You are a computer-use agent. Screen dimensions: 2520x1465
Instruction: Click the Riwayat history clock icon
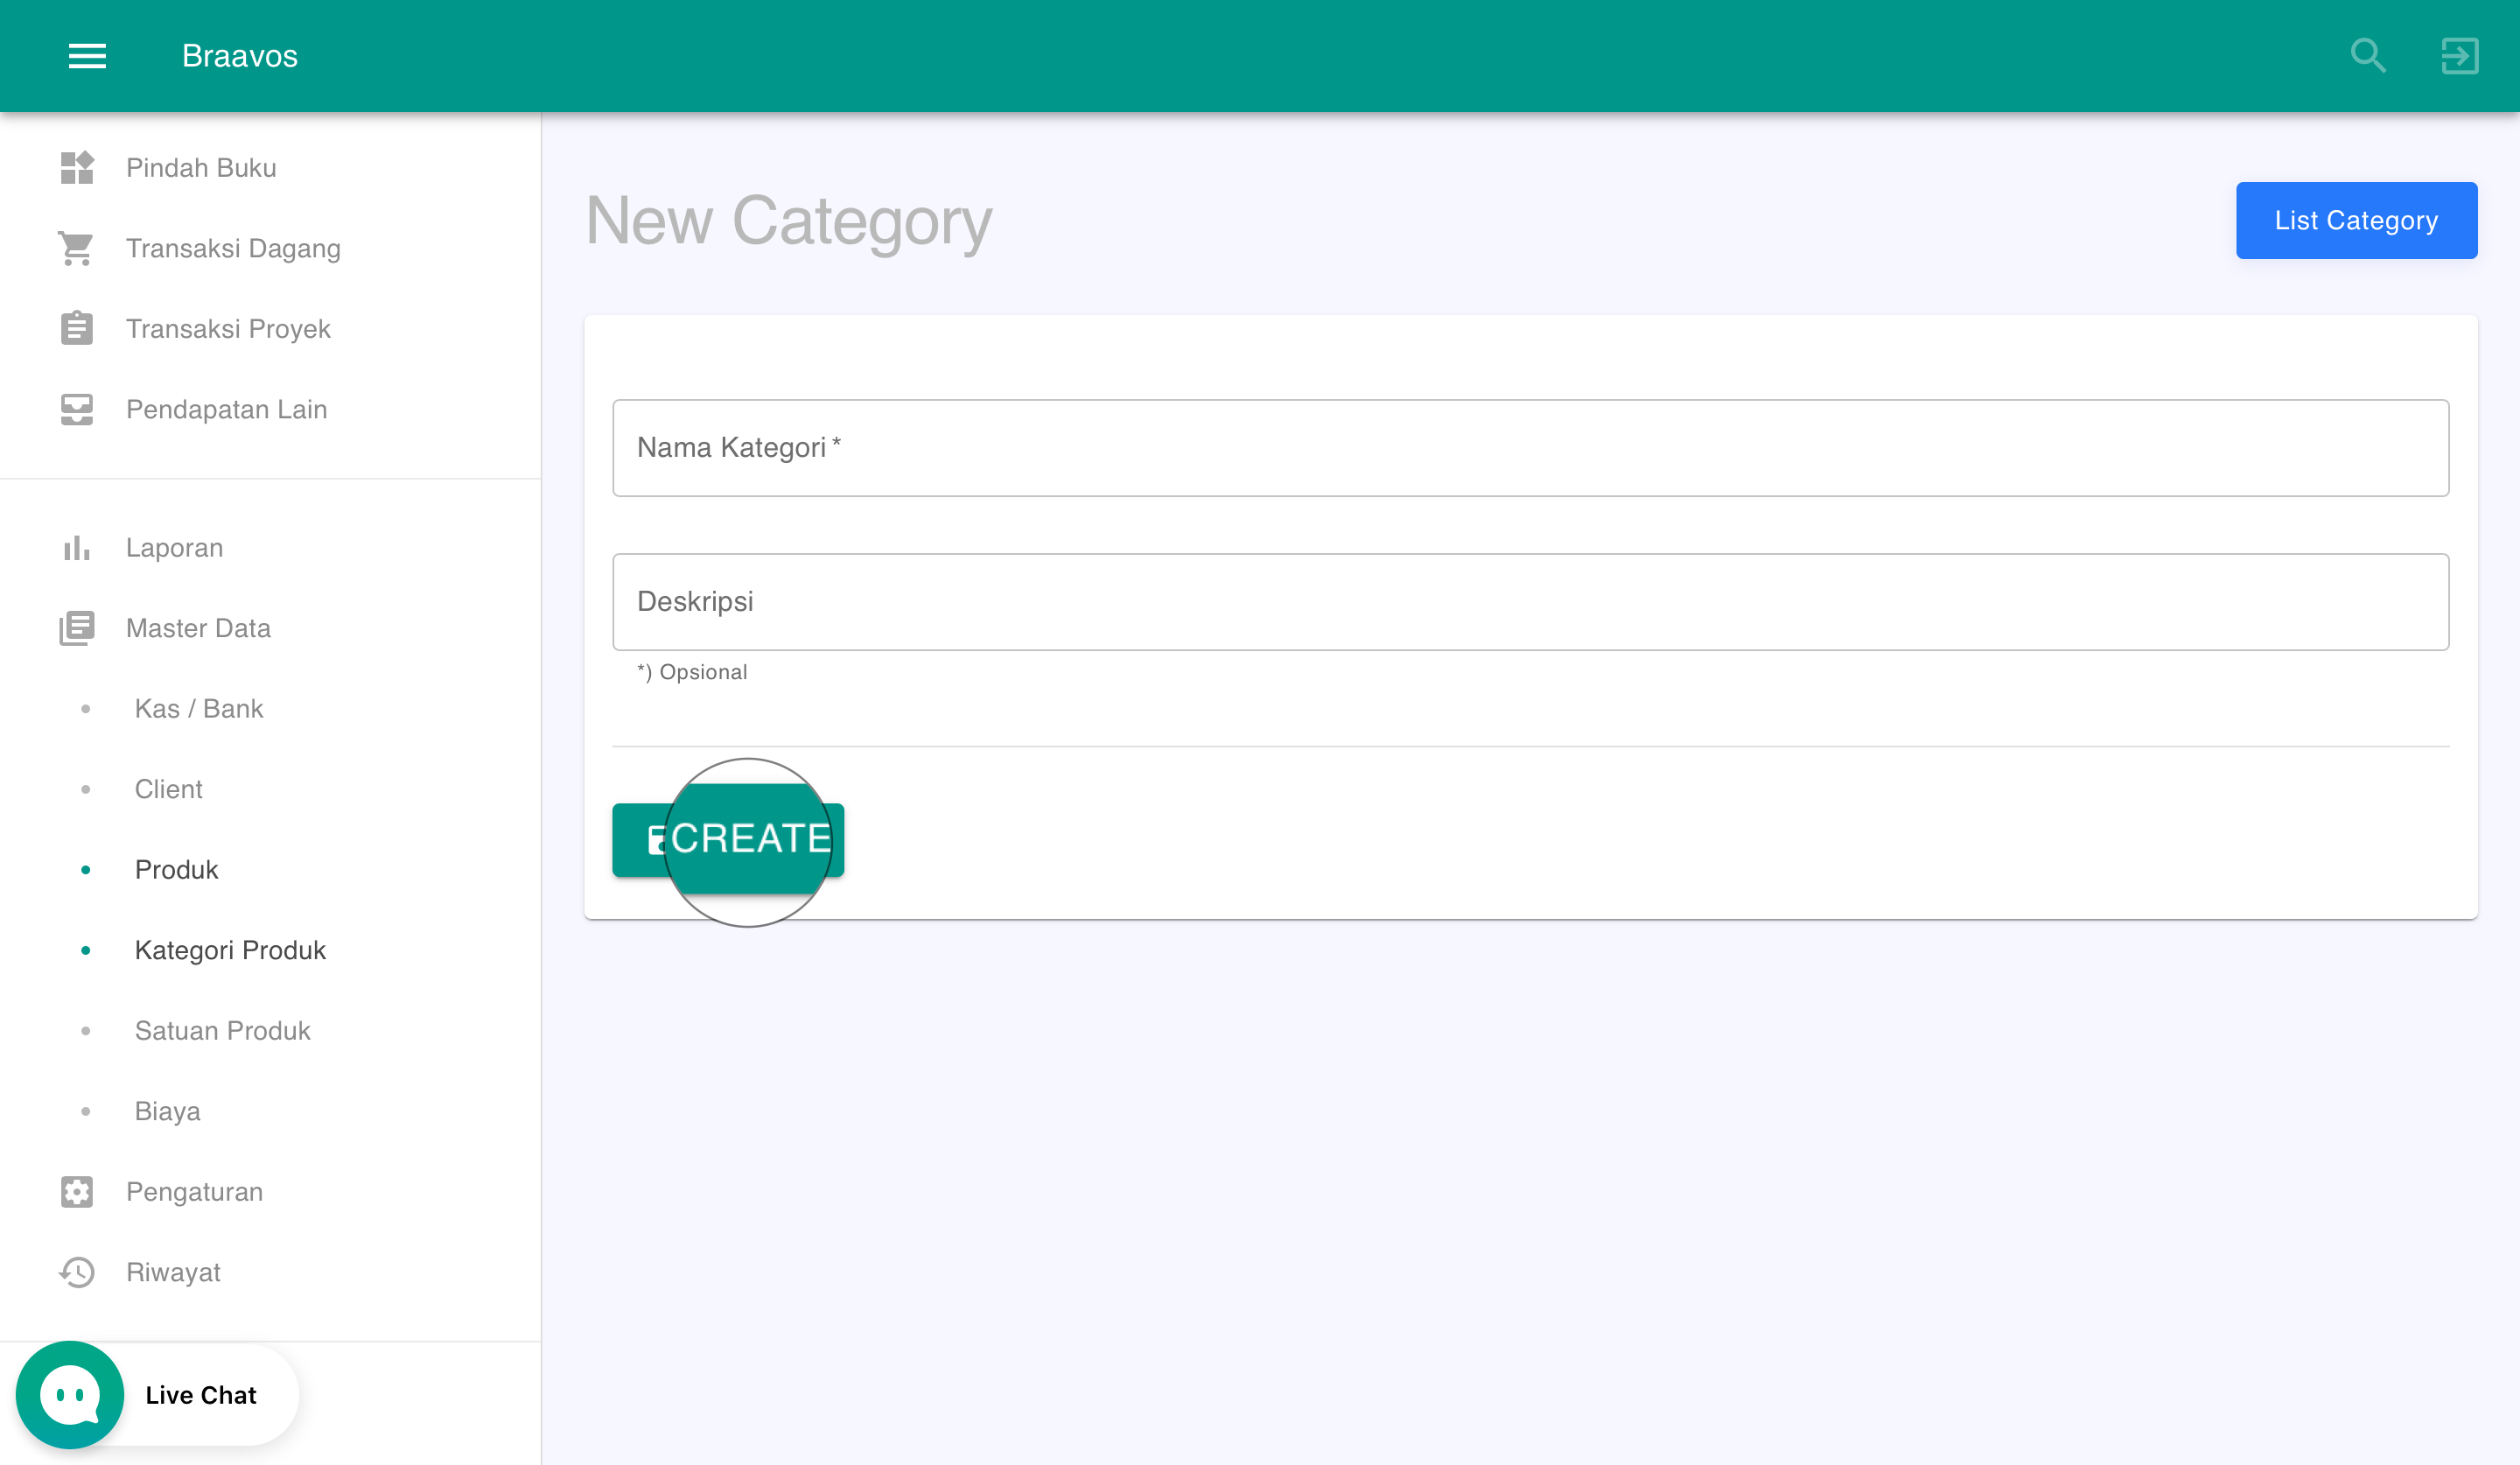[x=77, y=1272]
